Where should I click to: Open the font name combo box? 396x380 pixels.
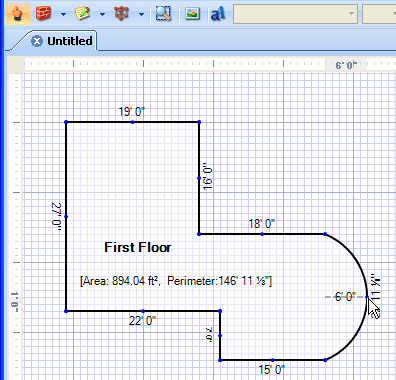point(295,14)
